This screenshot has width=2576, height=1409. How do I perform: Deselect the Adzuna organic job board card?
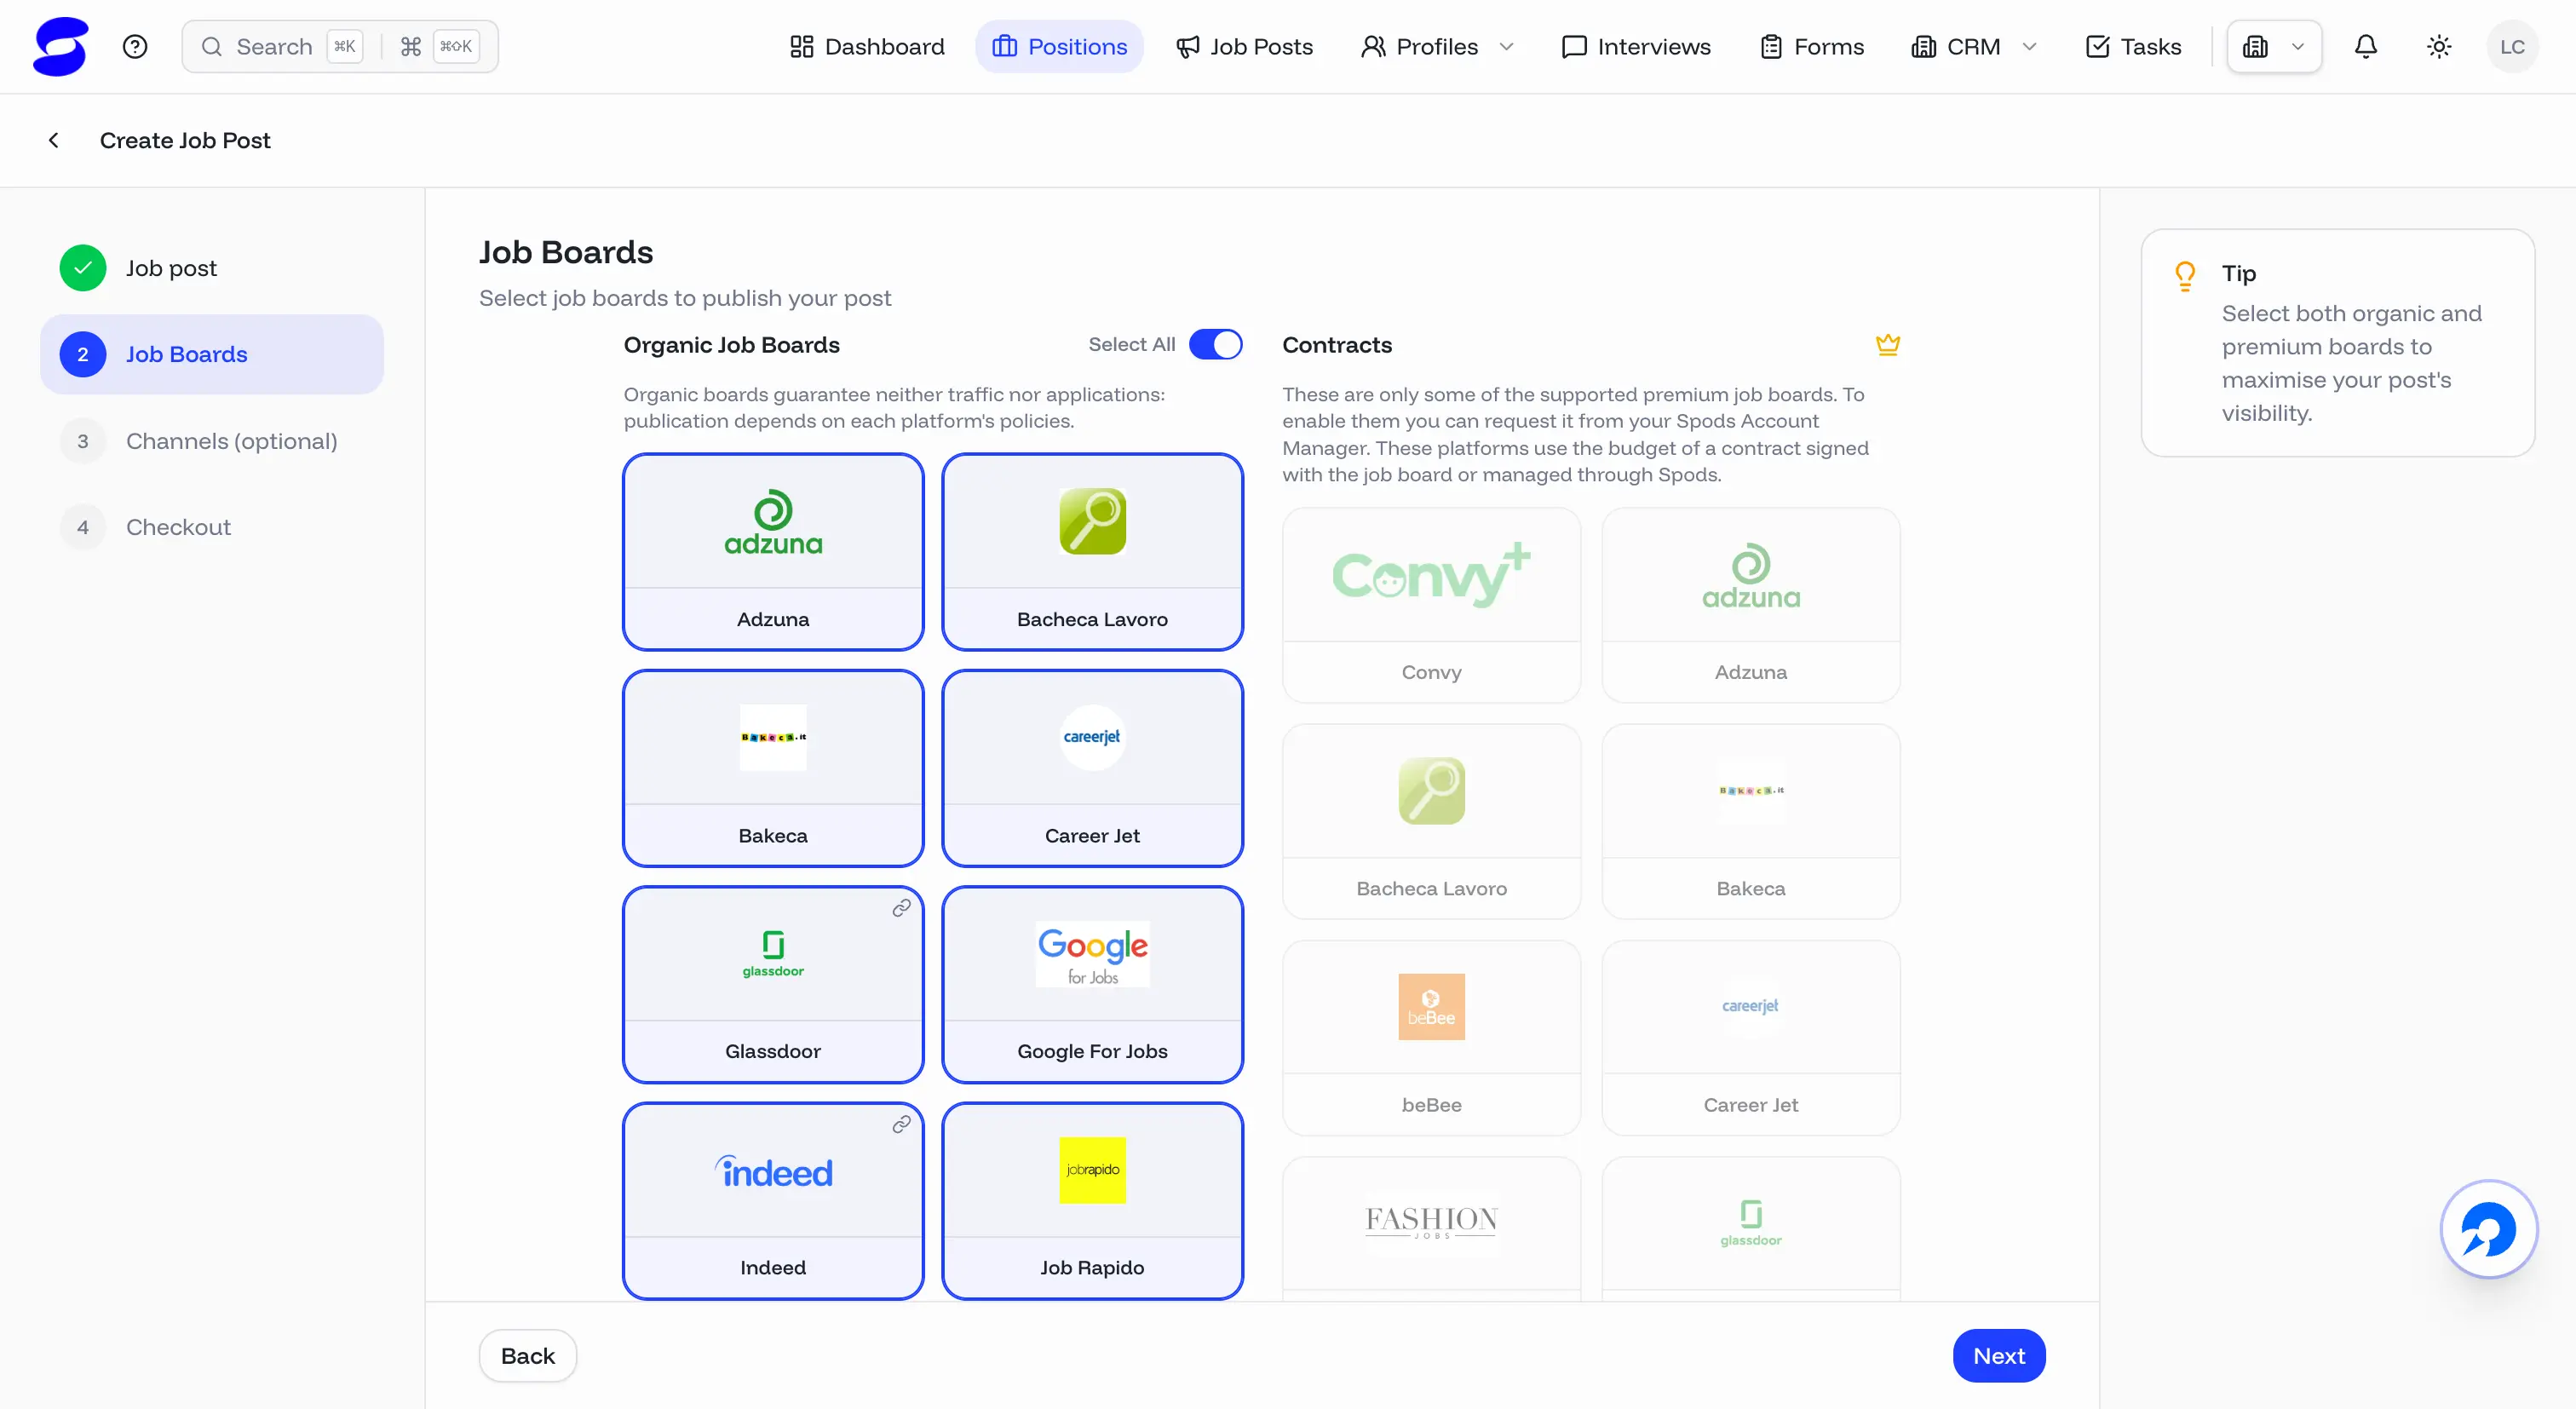pyautogui.click(x=773, y=552)
